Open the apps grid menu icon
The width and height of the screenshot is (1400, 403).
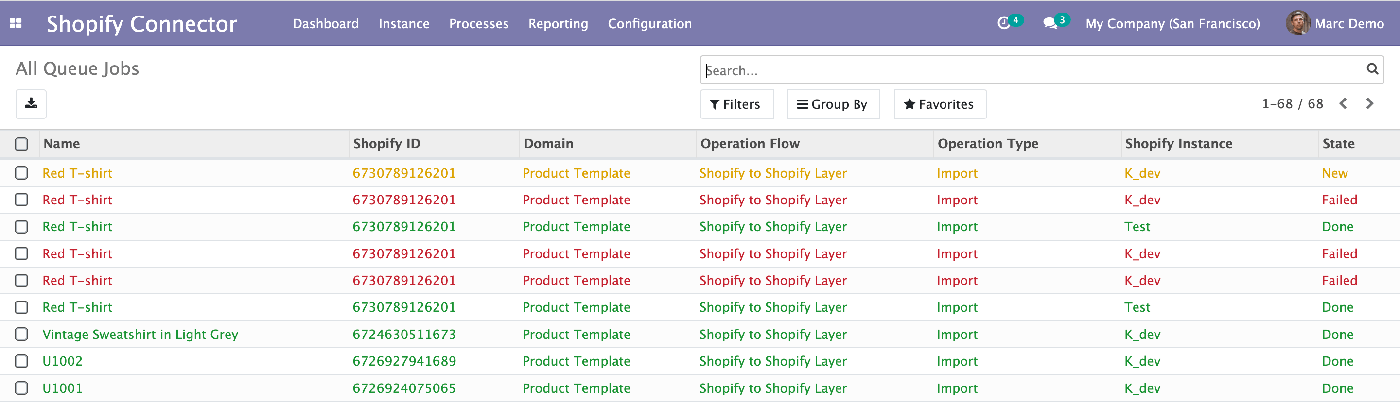tap(15, 23)
